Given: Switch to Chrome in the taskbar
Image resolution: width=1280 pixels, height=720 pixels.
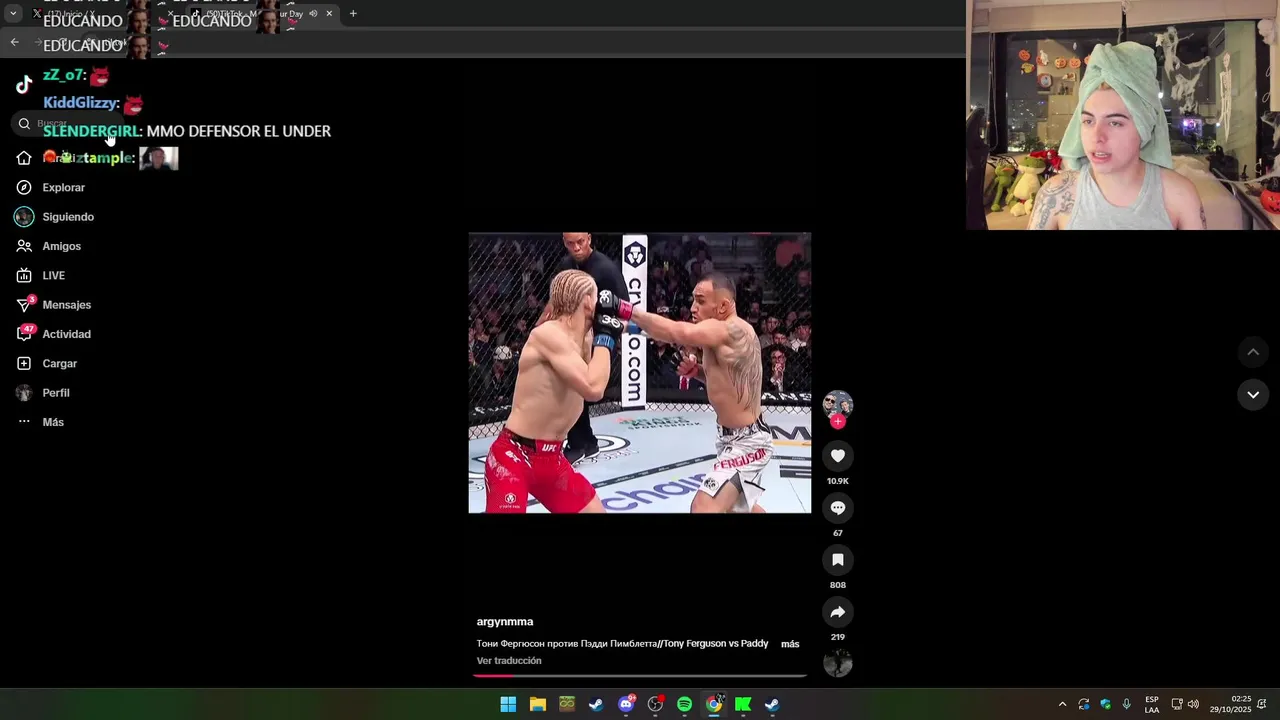Looking at the screenshot, I should [x=714, y=704].
